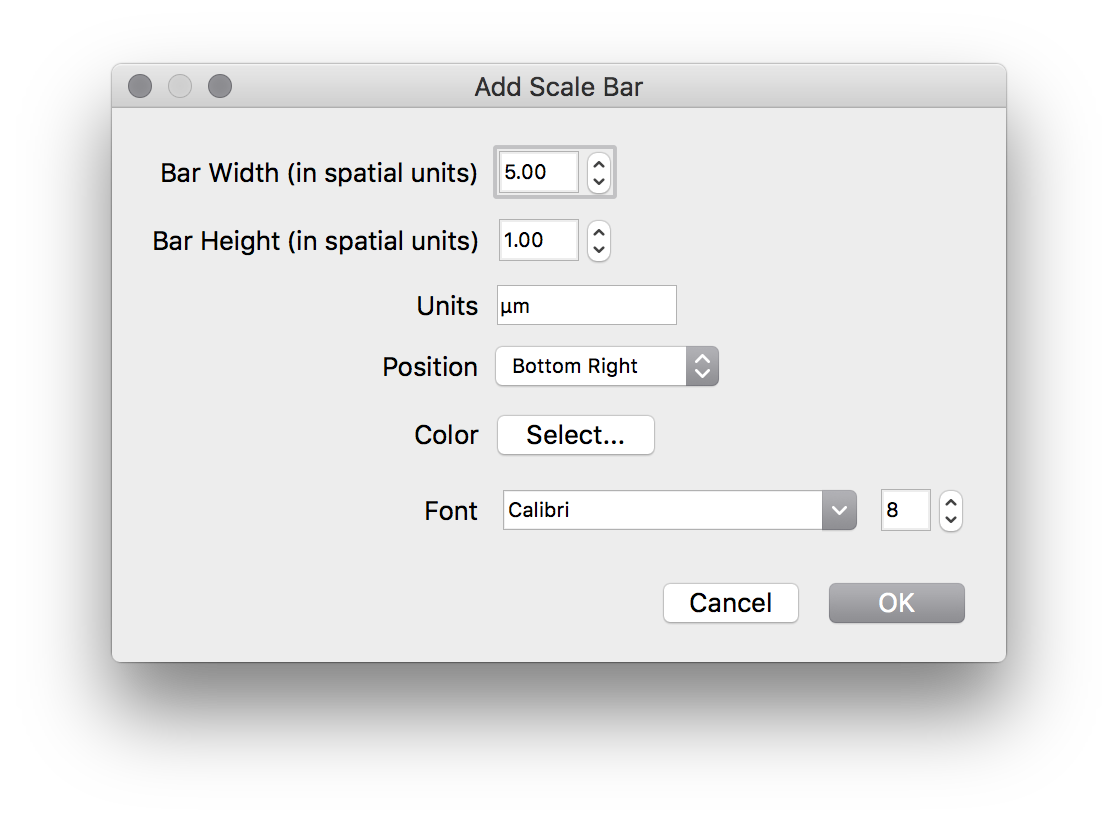Increase the font size with its up stepper
1118x822 pixels.
point(950,502)
